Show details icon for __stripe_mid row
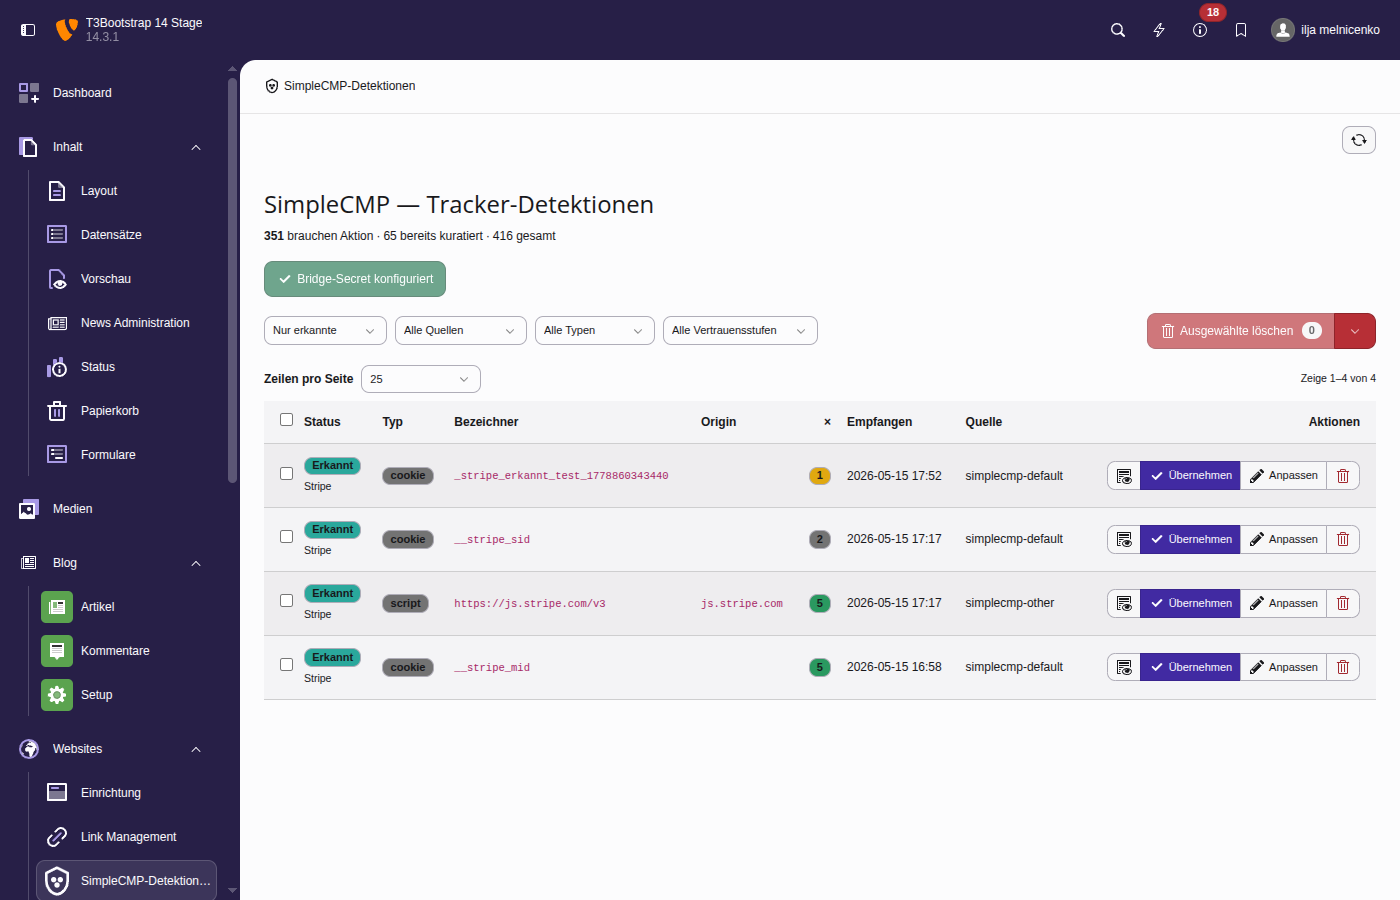The width and height of the screenshot is (1400, 900). tap(1124, 668)
